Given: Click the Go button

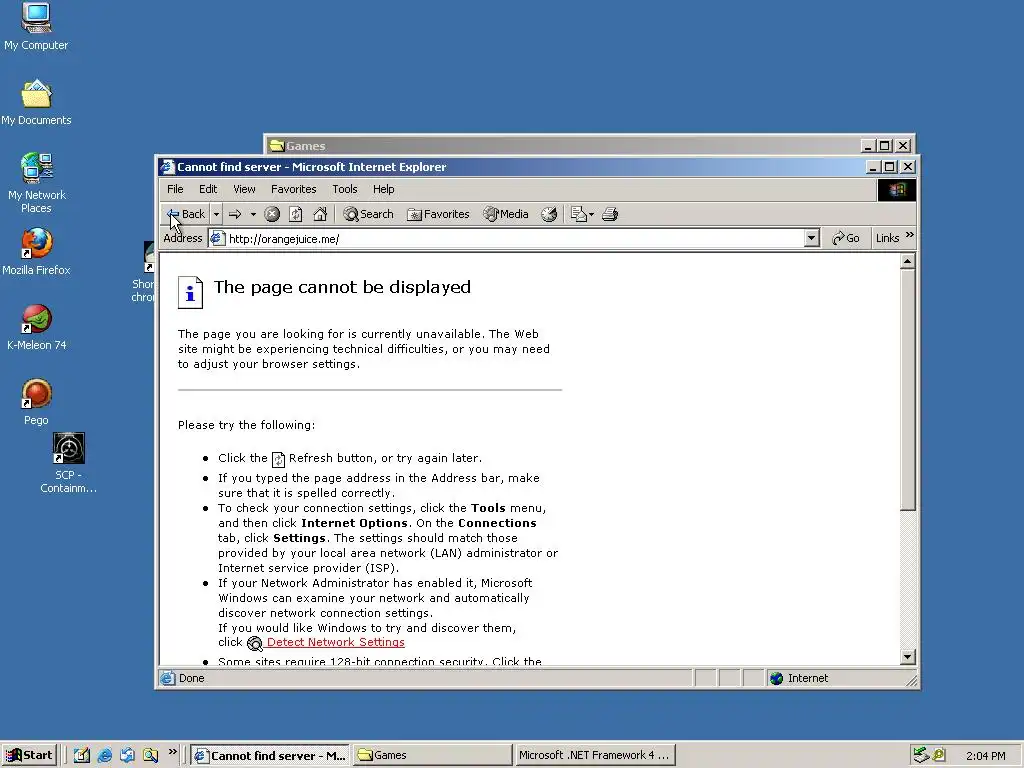Looking at the screenshot, I should (x=846, y=238).
